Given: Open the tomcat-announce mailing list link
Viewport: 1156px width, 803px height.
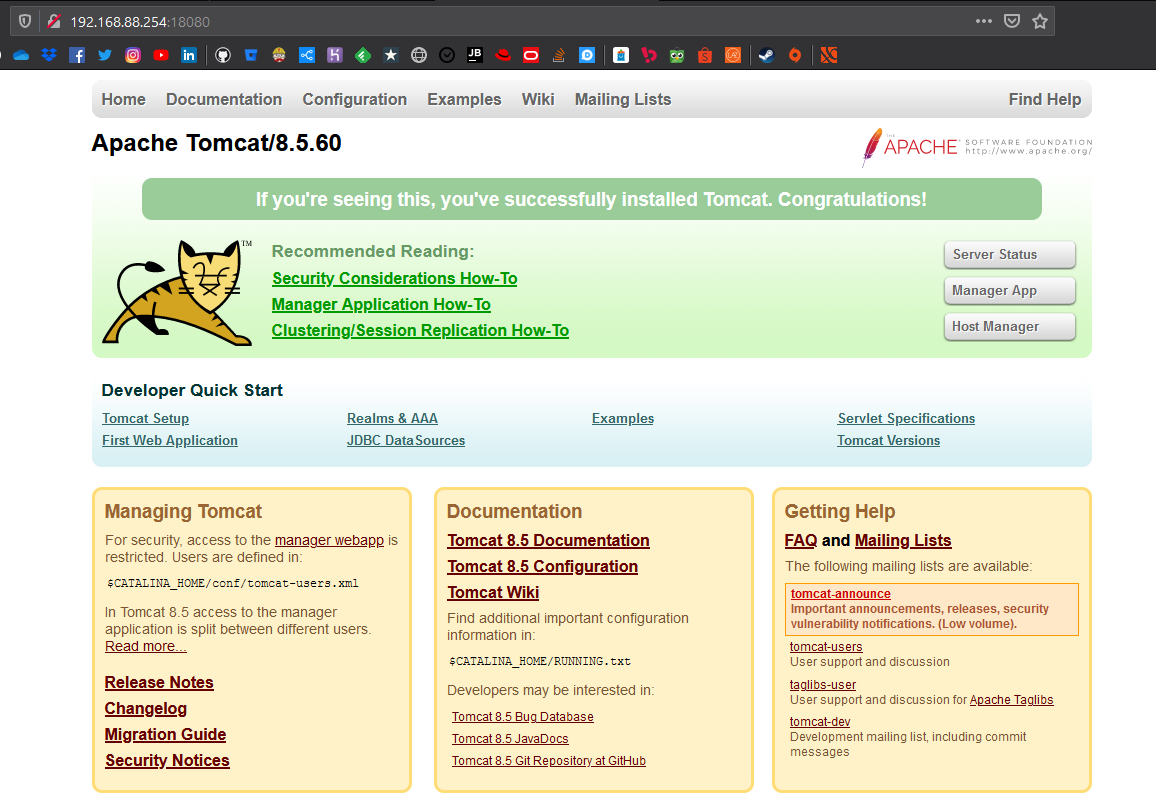Looking at the screenshot, I should (x=840, y=594).
